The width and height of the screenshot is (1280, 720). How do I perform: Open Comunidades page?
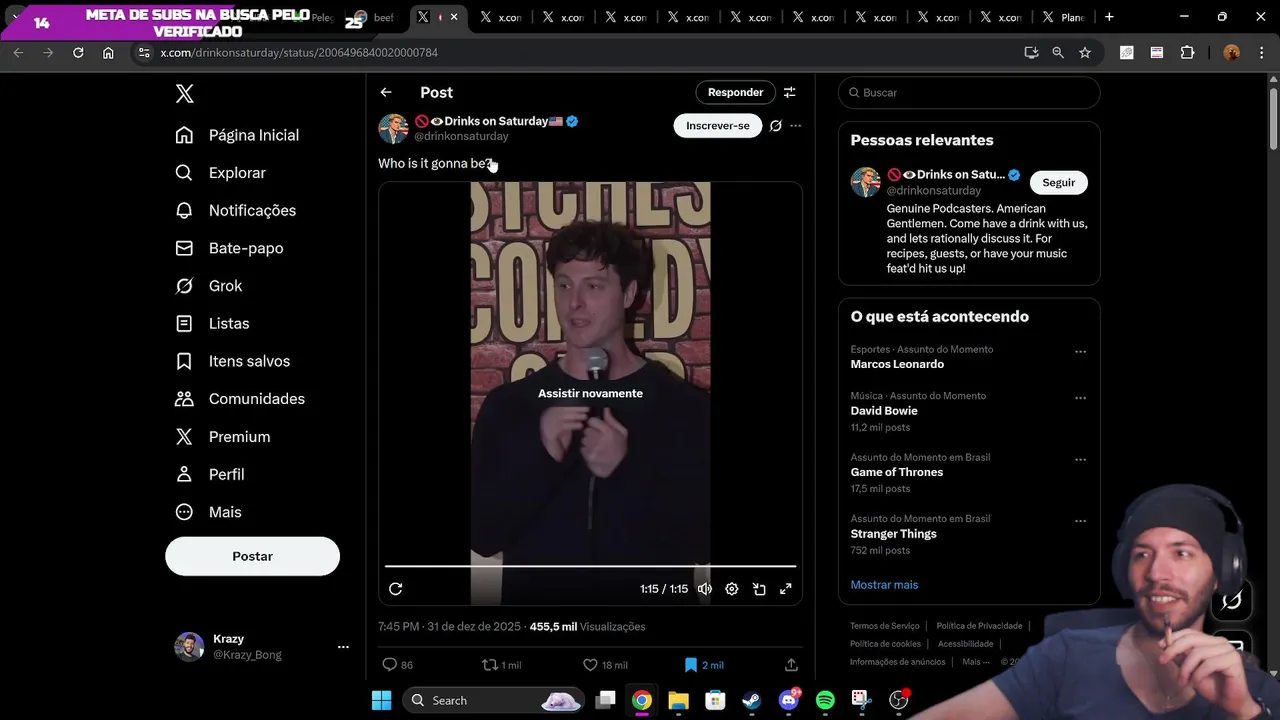point(241,399)
